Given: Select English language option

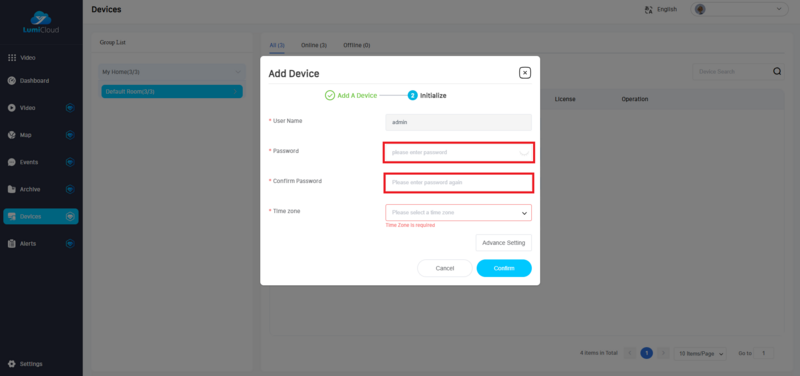Looking at the screenshot, I should coord(667,9).
